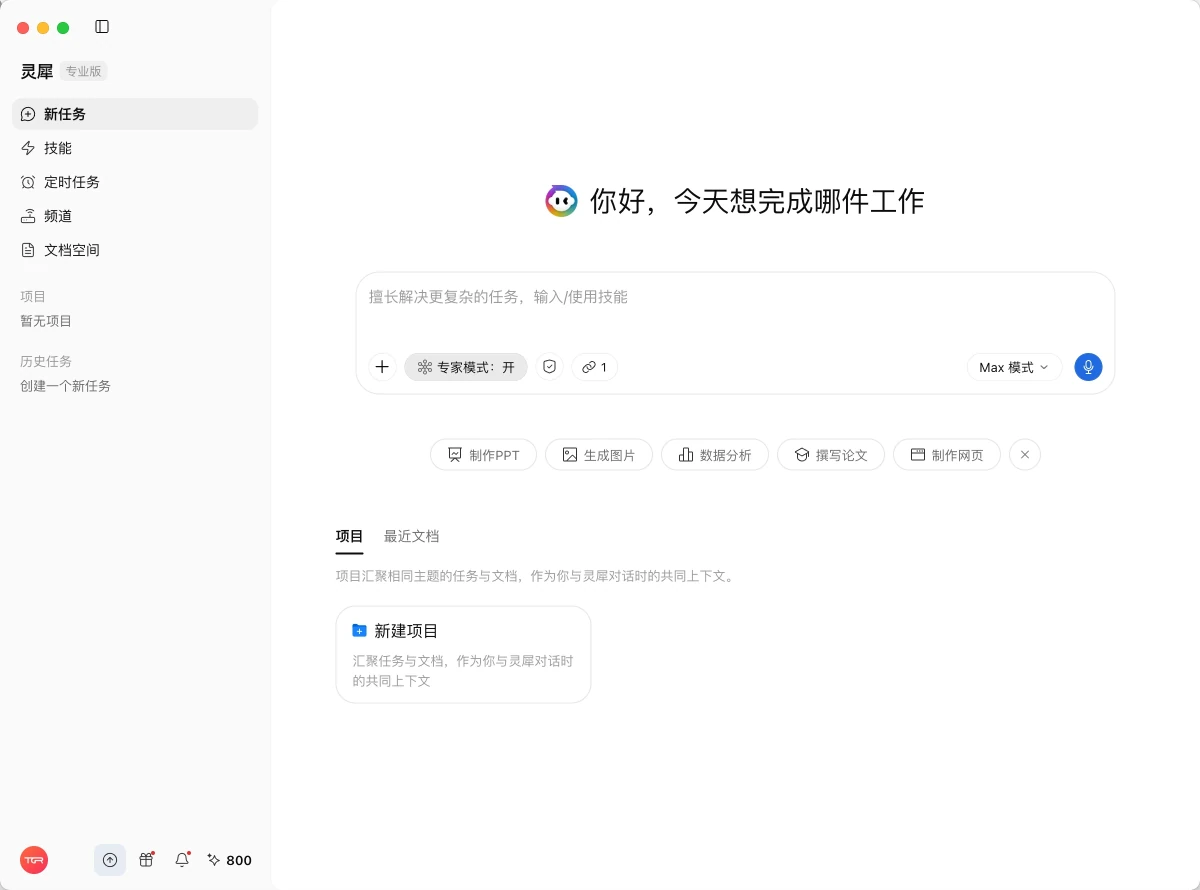Click the shield check icon
1200x890 pixels.
click(549, 367)
